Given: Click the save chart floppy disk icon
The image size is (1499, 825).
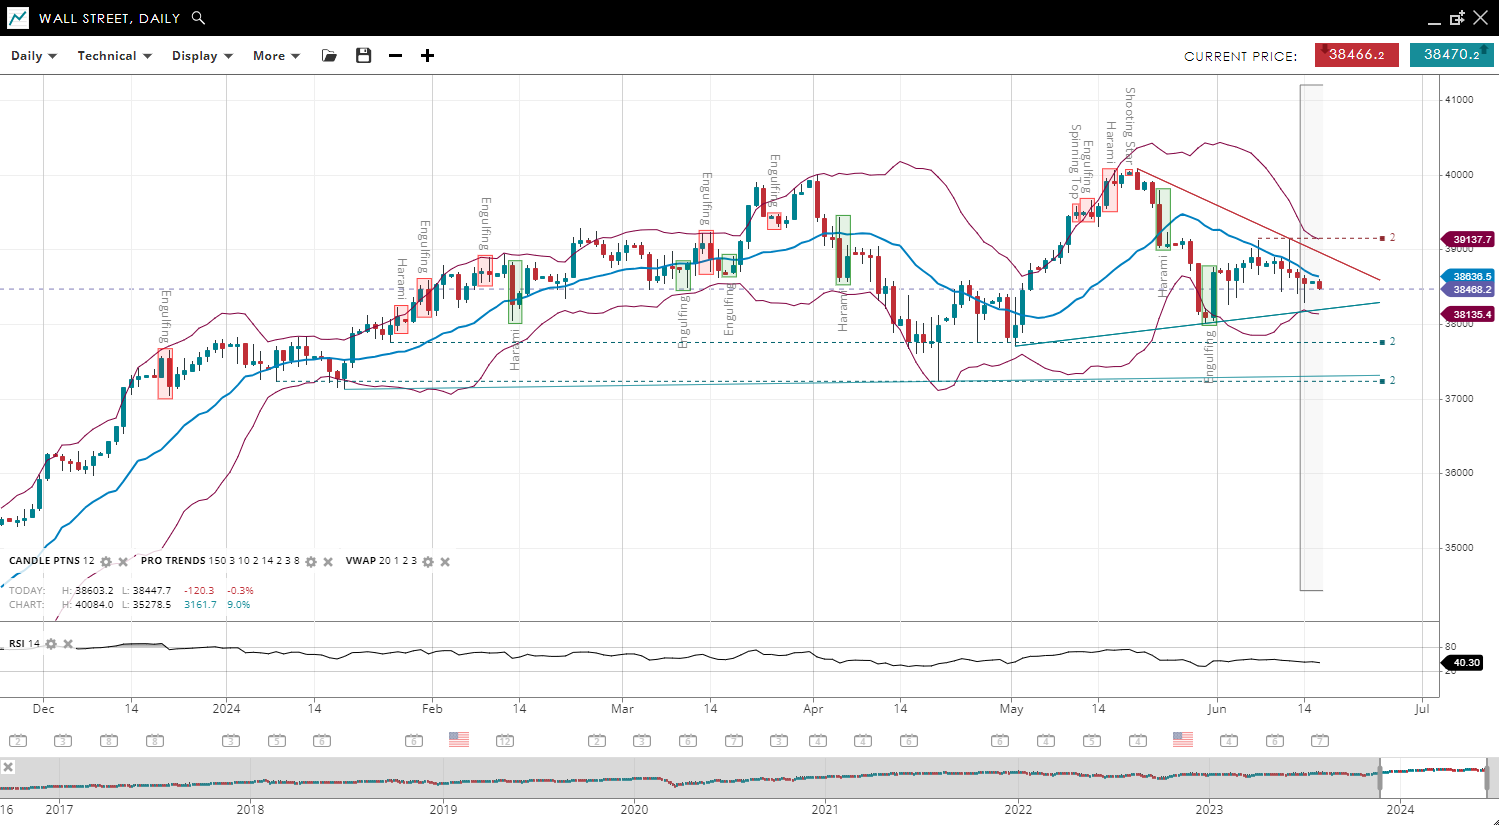Looking at the screenshot, I should point(364,56).
